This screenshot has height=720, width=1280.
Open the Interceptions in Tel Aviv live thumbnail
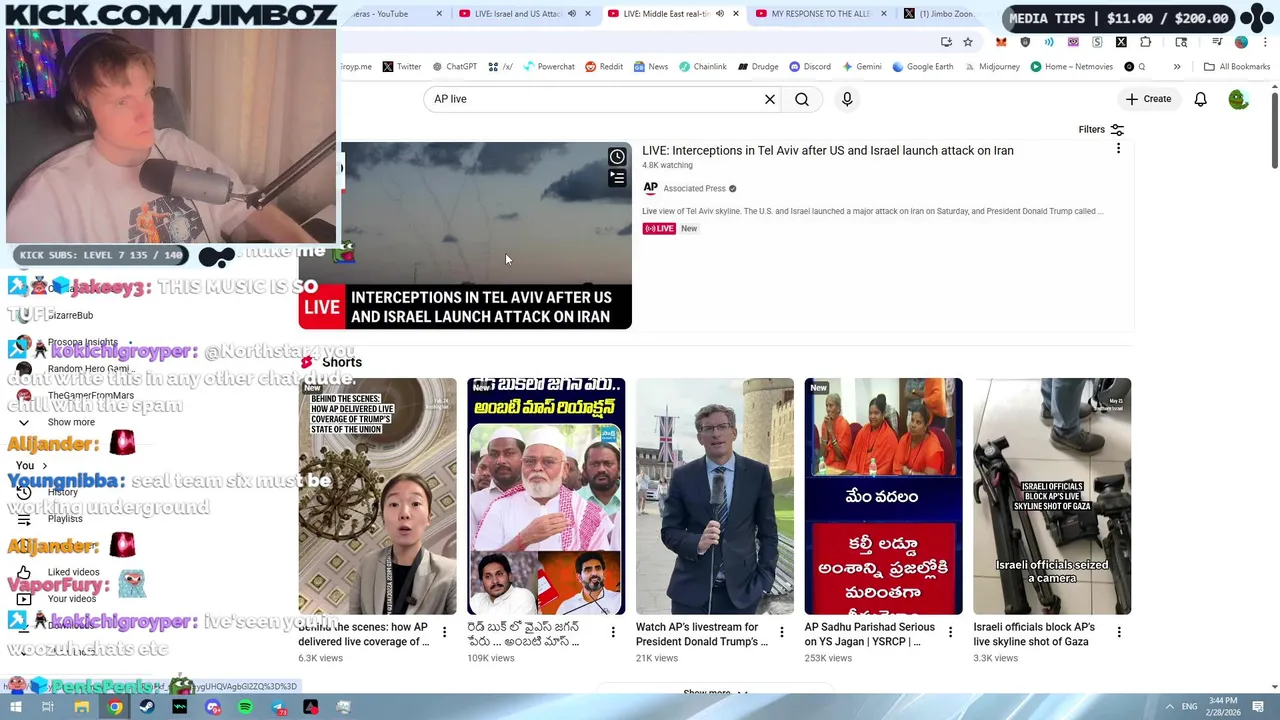click(x=465, y=235)
